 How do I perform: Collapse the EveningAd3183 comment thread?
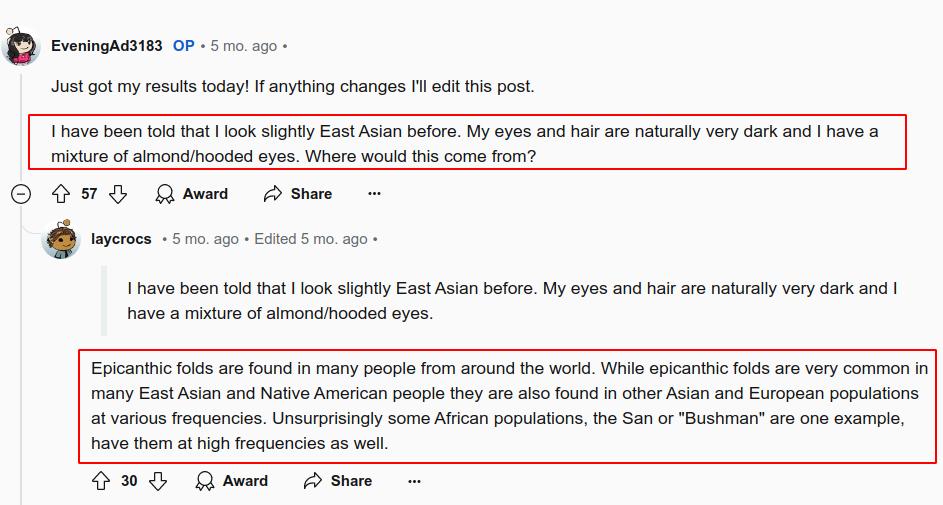(21, 194)
